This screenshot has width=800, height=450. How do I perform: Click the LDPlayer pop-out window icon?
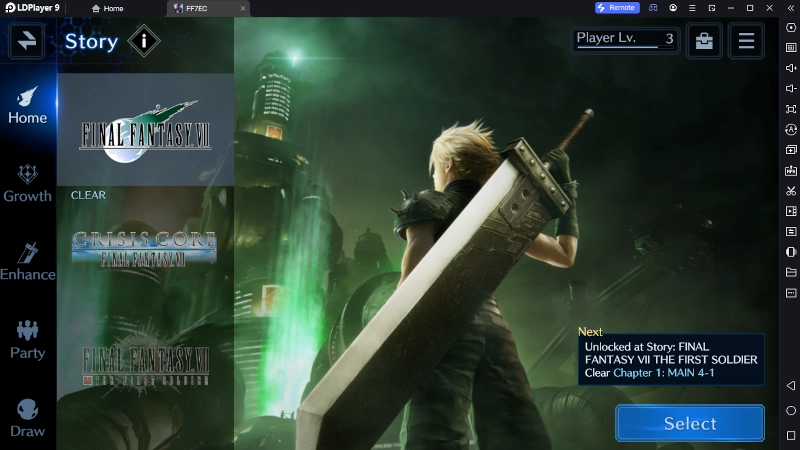point(712,8)
